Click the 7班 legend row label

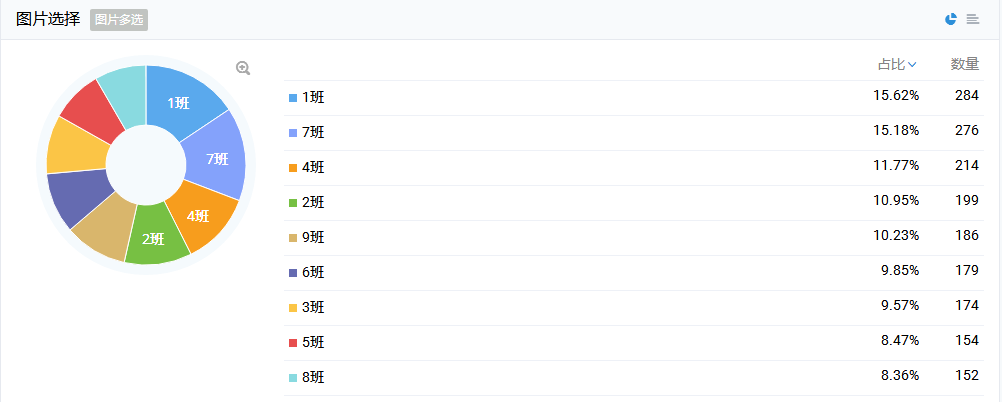[313, 133]
